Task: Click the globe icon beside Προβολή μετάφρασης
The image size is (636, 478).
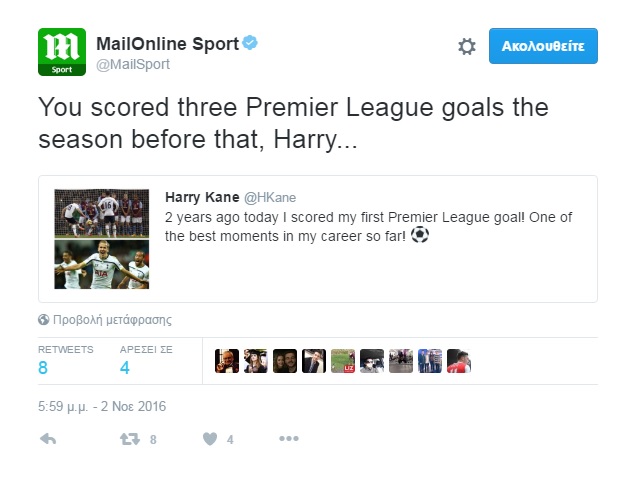Action: (43, 320)
